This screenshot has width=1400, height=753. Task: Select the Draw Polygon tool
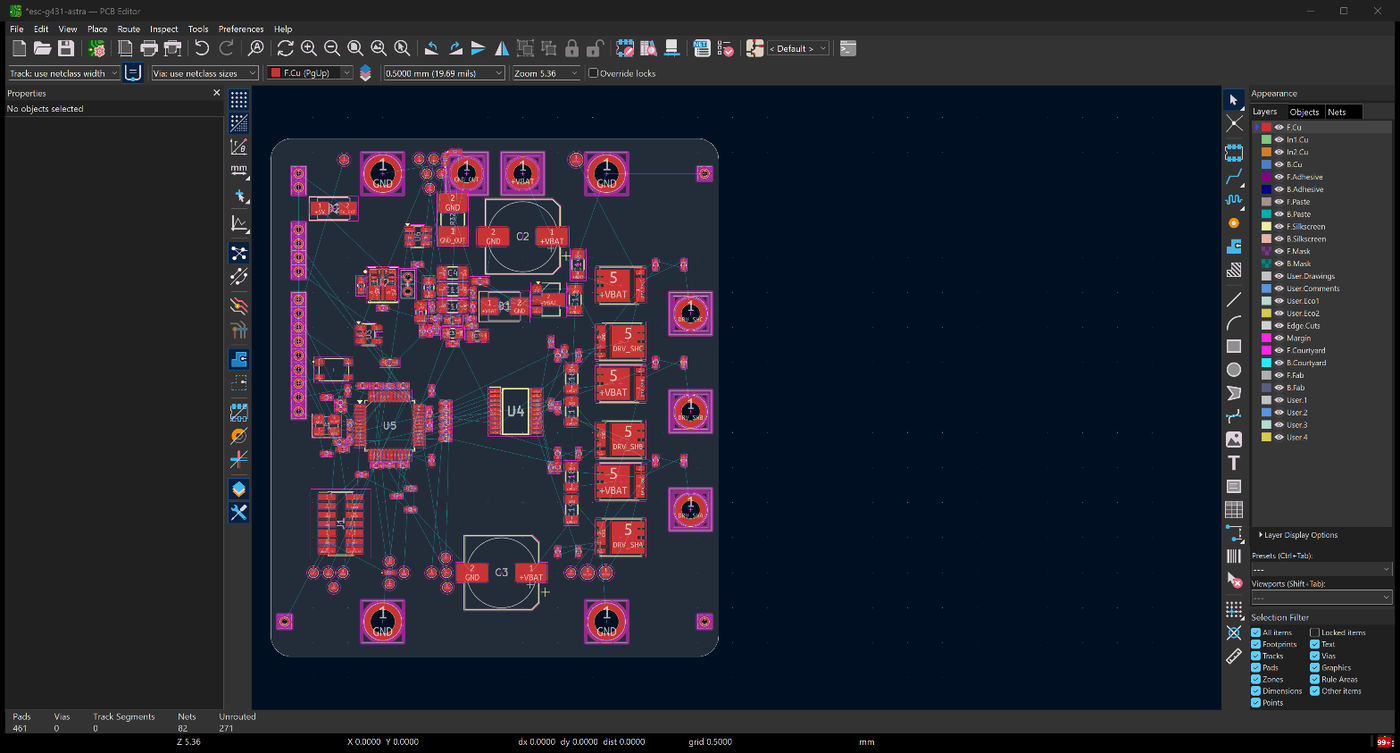pyautogui.click(x=1234, y=393)
